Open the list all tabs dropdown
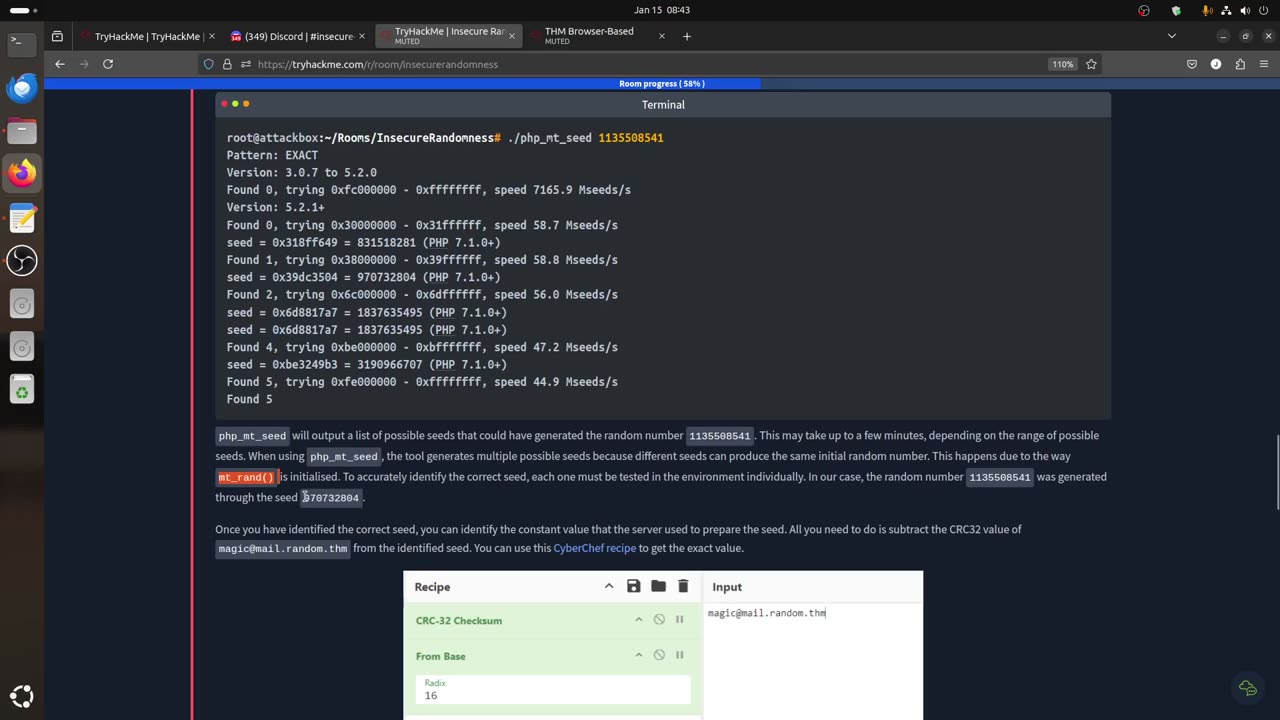The height and width of the screenshot is (720, 1280). point(1172,36)
